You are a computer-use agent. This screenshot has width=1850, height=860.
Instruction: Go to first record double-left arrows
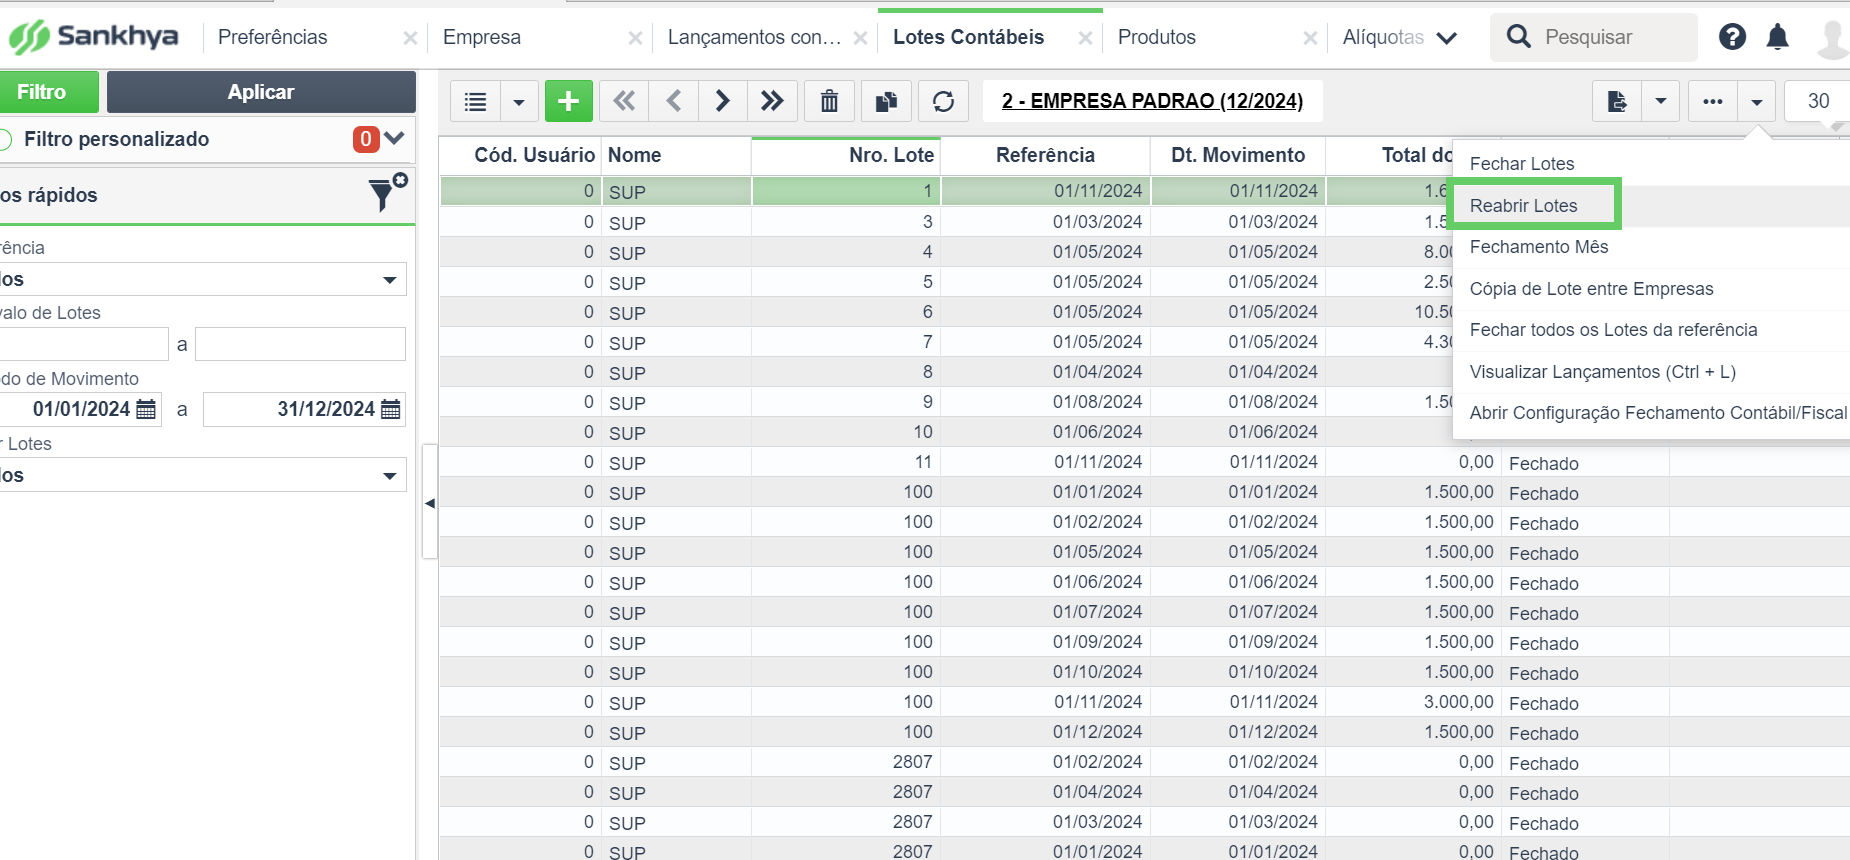pos(624,101)
